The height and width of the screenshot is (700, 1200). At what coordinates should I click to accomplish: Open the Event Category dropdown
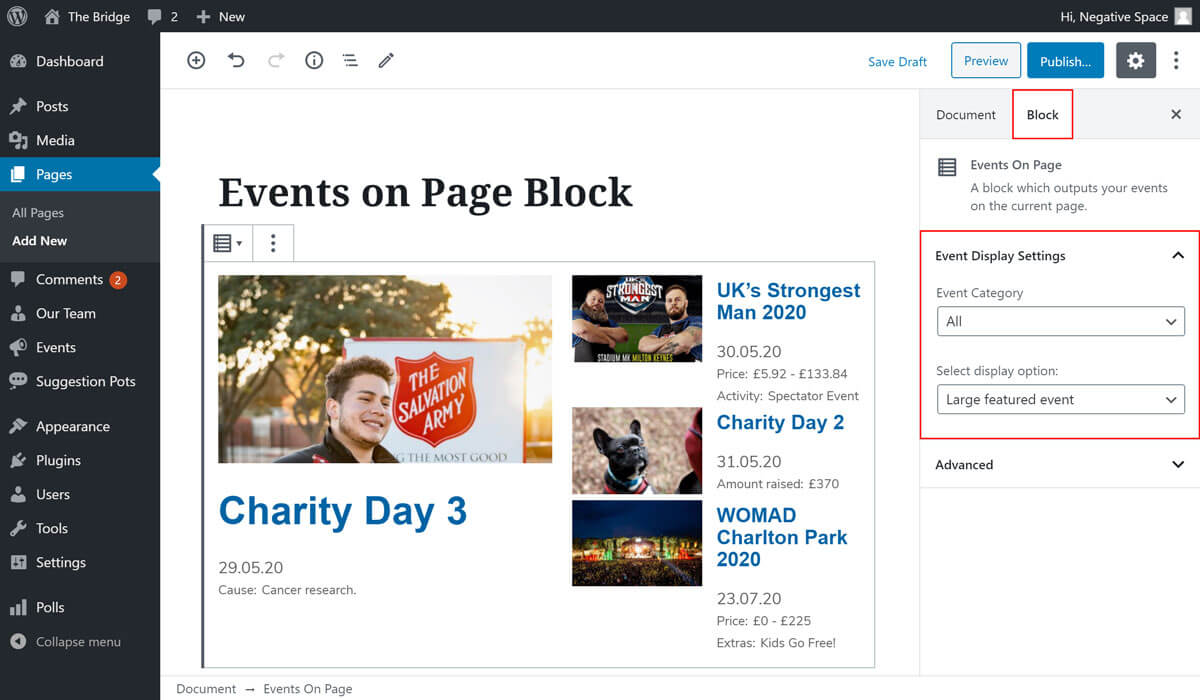coord(1060,322)
